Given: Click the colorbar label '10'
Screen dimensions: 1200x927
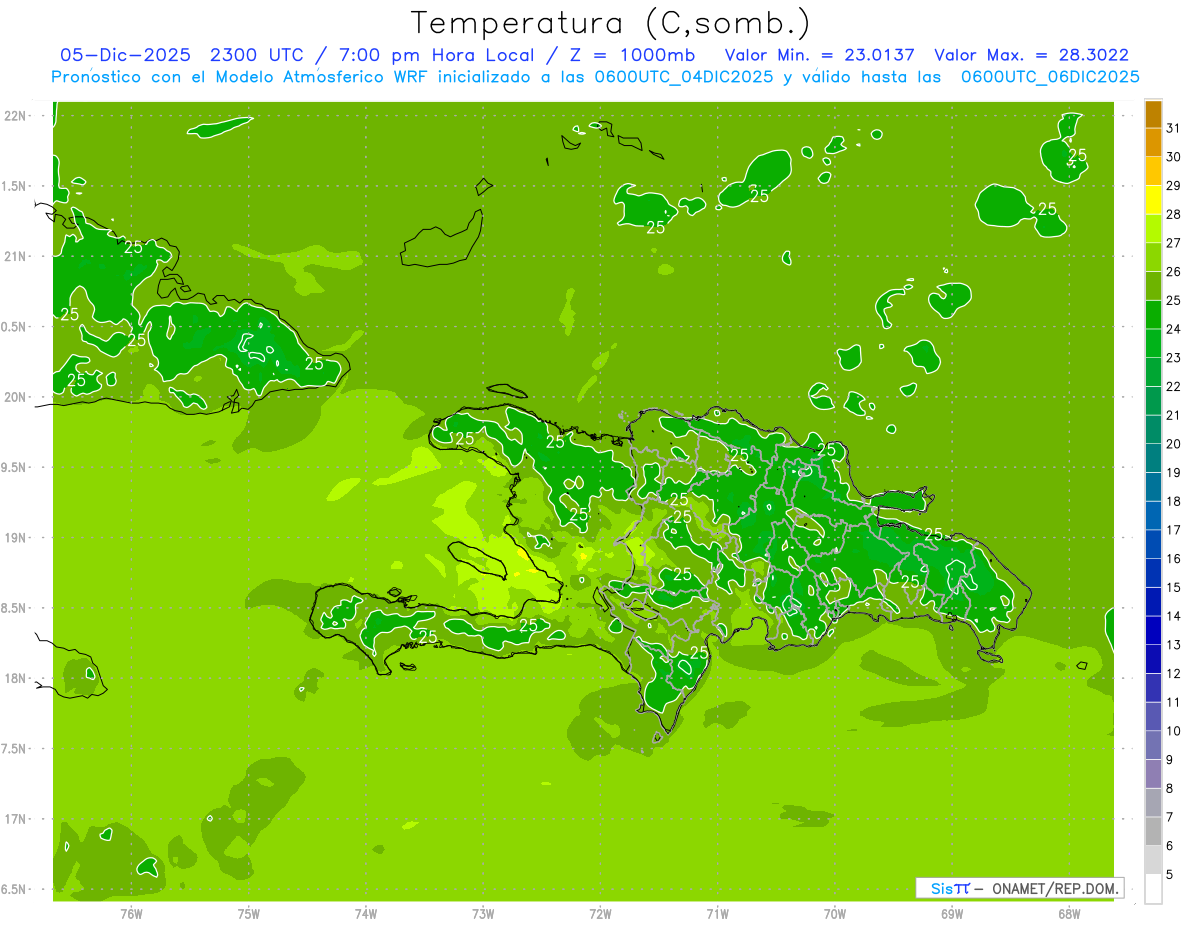Looking at the screenshot, I should coord(1174,731).
